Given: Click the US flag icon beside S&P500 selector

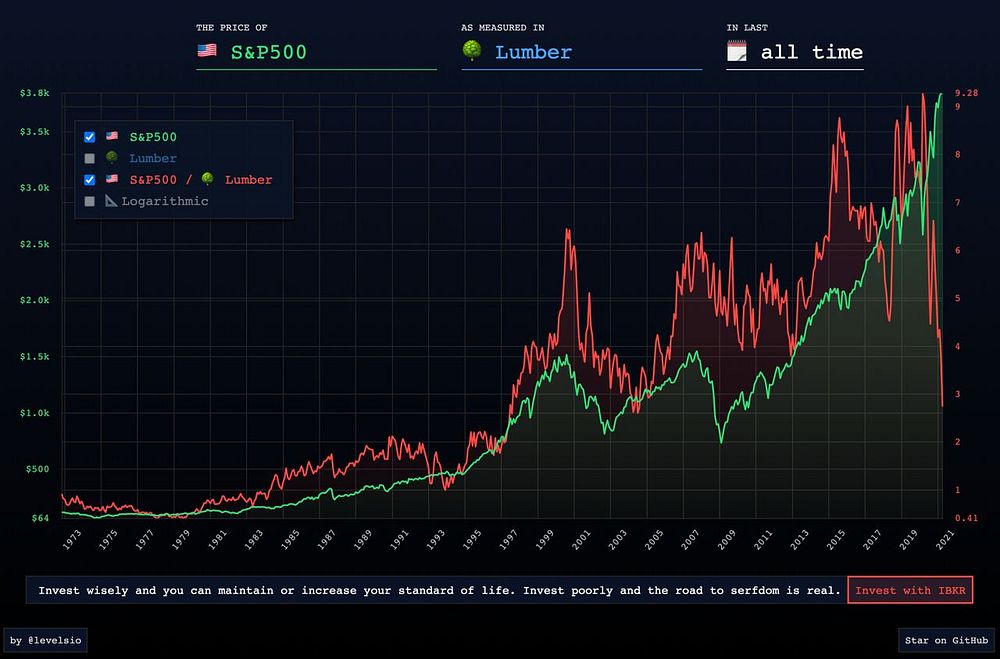Looking at the screenshot, I should tap(207, 50).
